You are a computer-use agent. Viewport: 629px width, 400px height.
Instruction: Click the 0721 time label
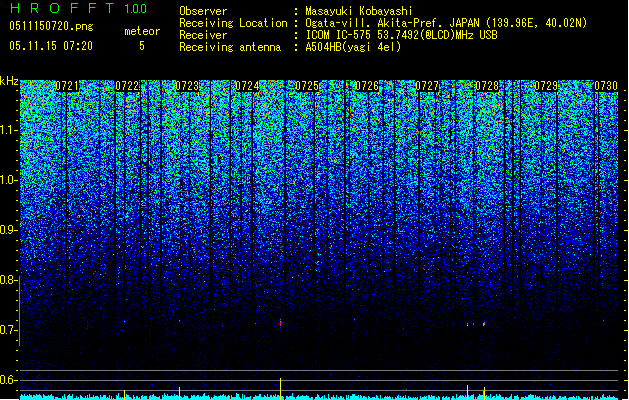tap(67, 86)
